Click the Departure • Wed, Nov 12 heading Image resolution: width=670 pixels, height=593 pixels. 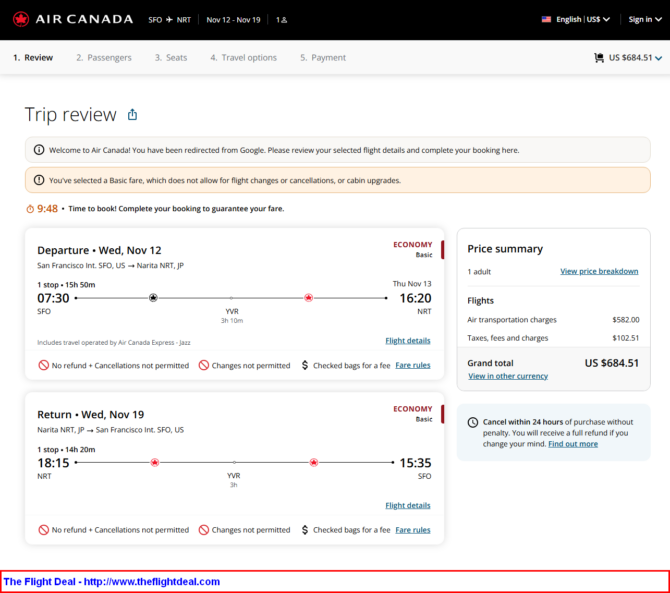click(x=99, y=250)
